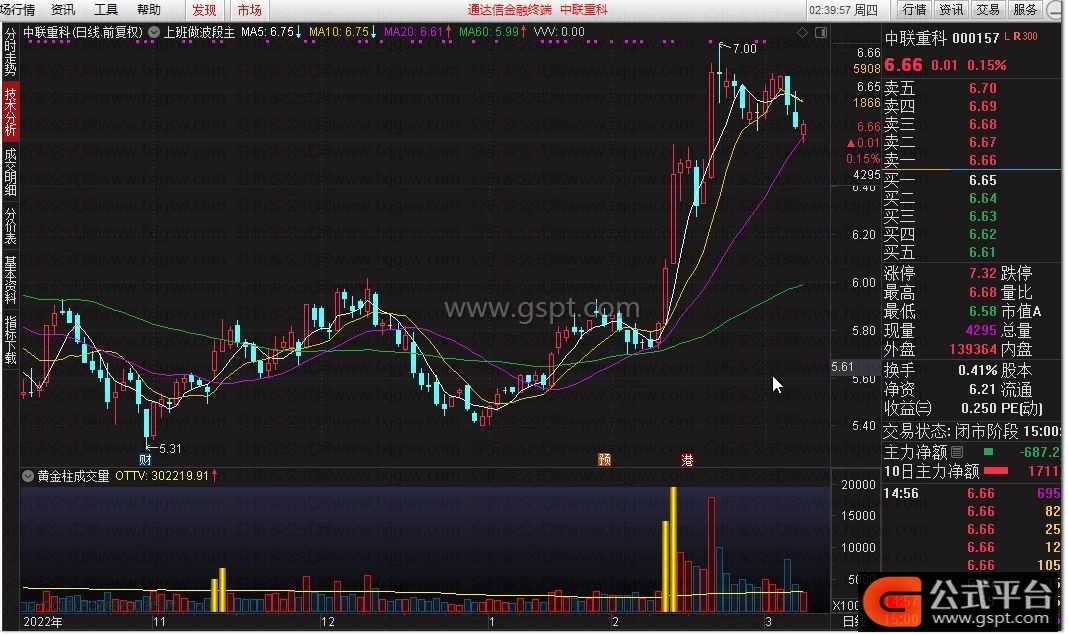Open the 帮助 menu
Image resolution: width=1068 pixels, height=635 pixels.
(x=148, y=10)
